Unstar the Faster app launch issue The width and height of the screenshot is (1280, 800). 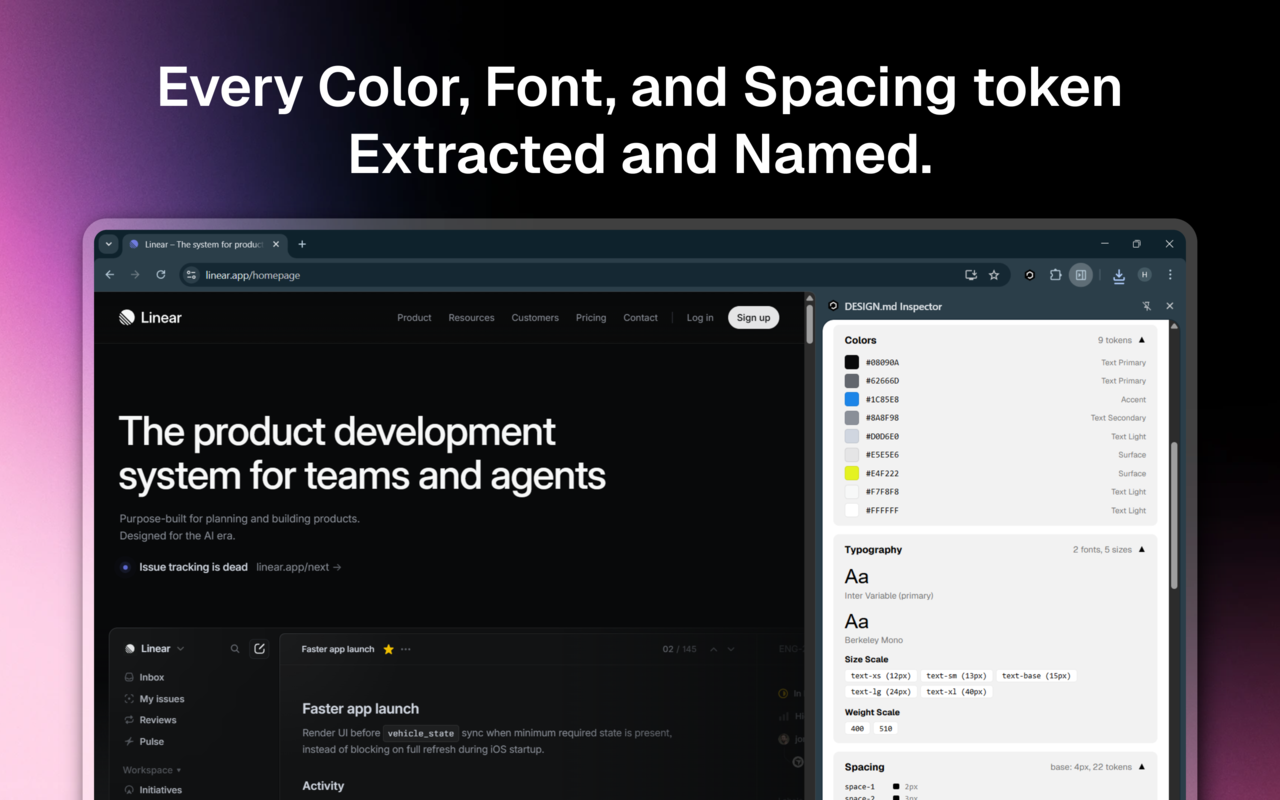pos(387,648)
